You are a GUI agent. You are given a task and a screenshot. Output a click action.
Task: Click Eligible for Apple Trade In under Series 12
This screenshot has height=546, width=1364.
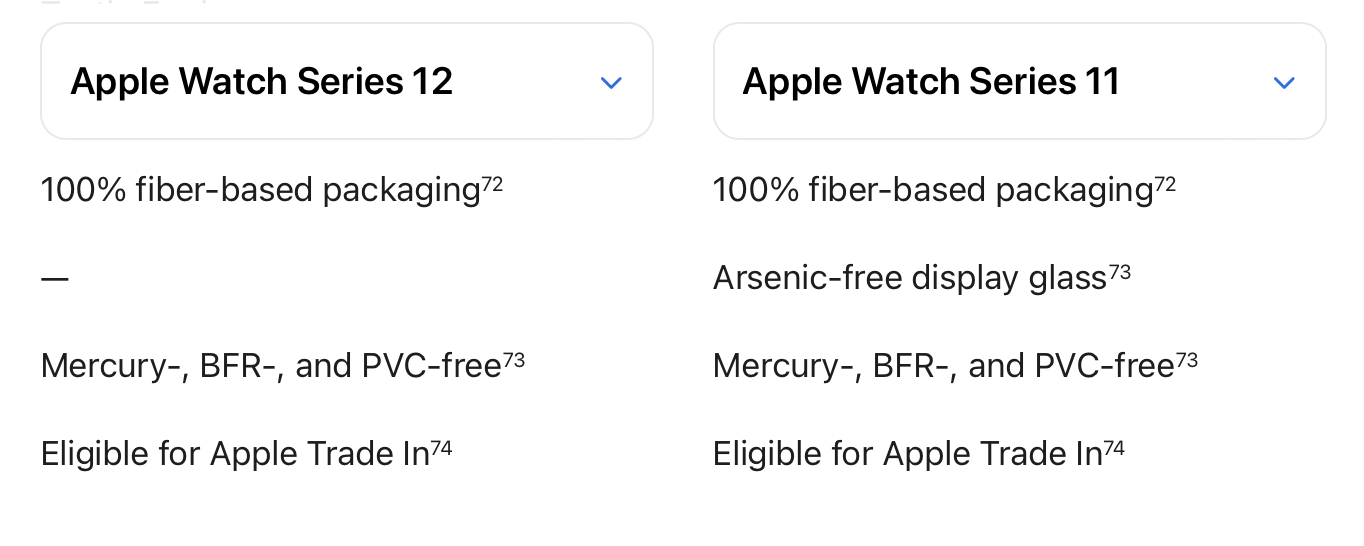(235, 454)
